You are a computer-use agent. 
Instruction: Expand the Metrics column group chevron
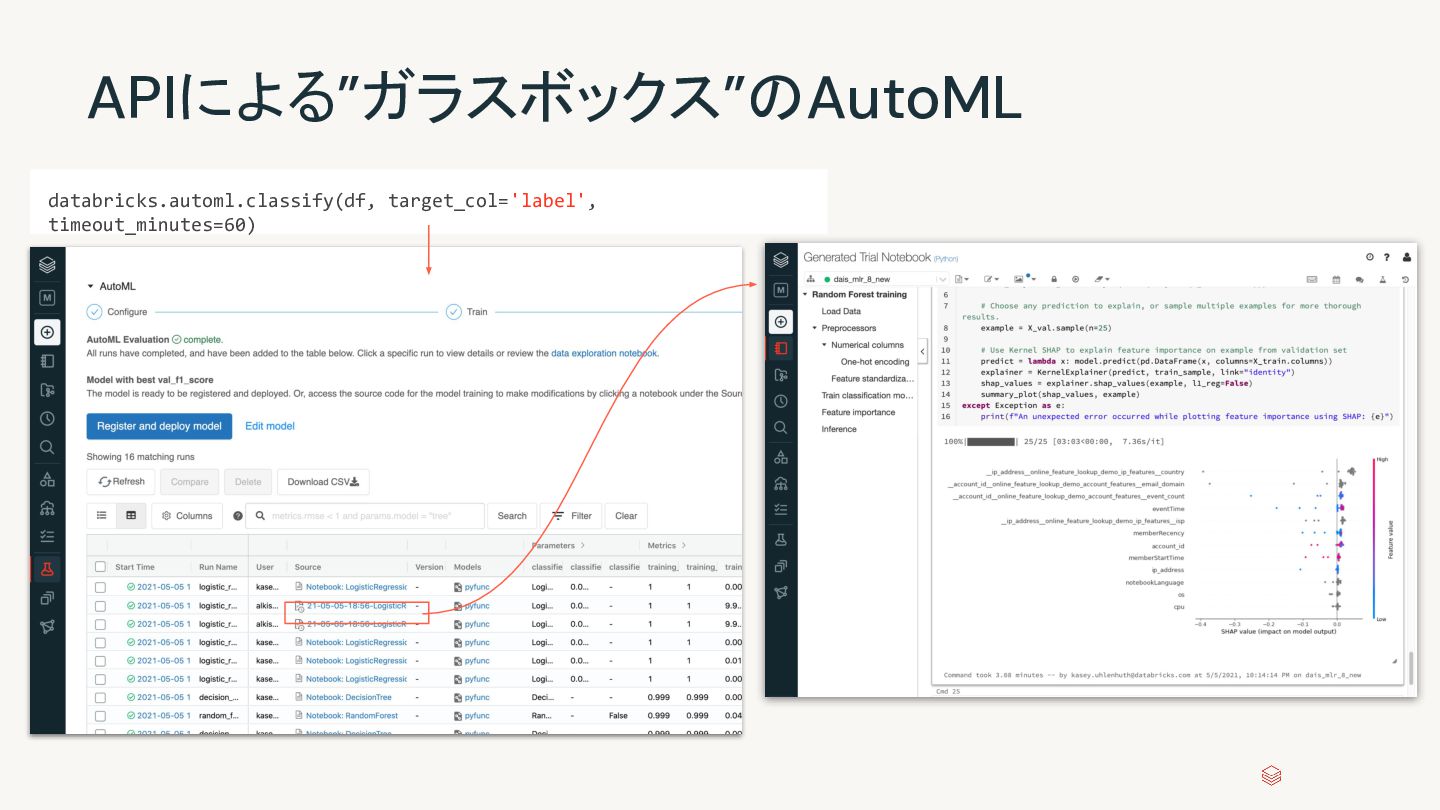tap(684, 546)
